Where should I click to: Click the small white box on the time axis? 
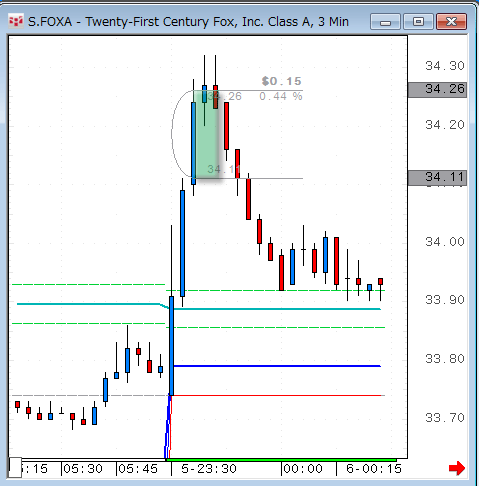15,467
